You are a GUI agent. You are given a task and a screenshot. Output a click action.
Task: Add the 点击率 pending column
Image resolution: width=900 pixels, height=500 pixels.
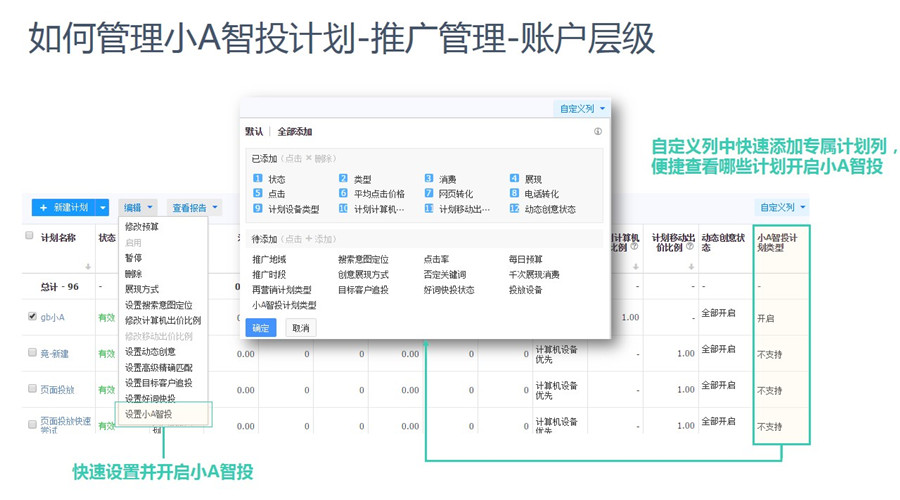point(436,259)
